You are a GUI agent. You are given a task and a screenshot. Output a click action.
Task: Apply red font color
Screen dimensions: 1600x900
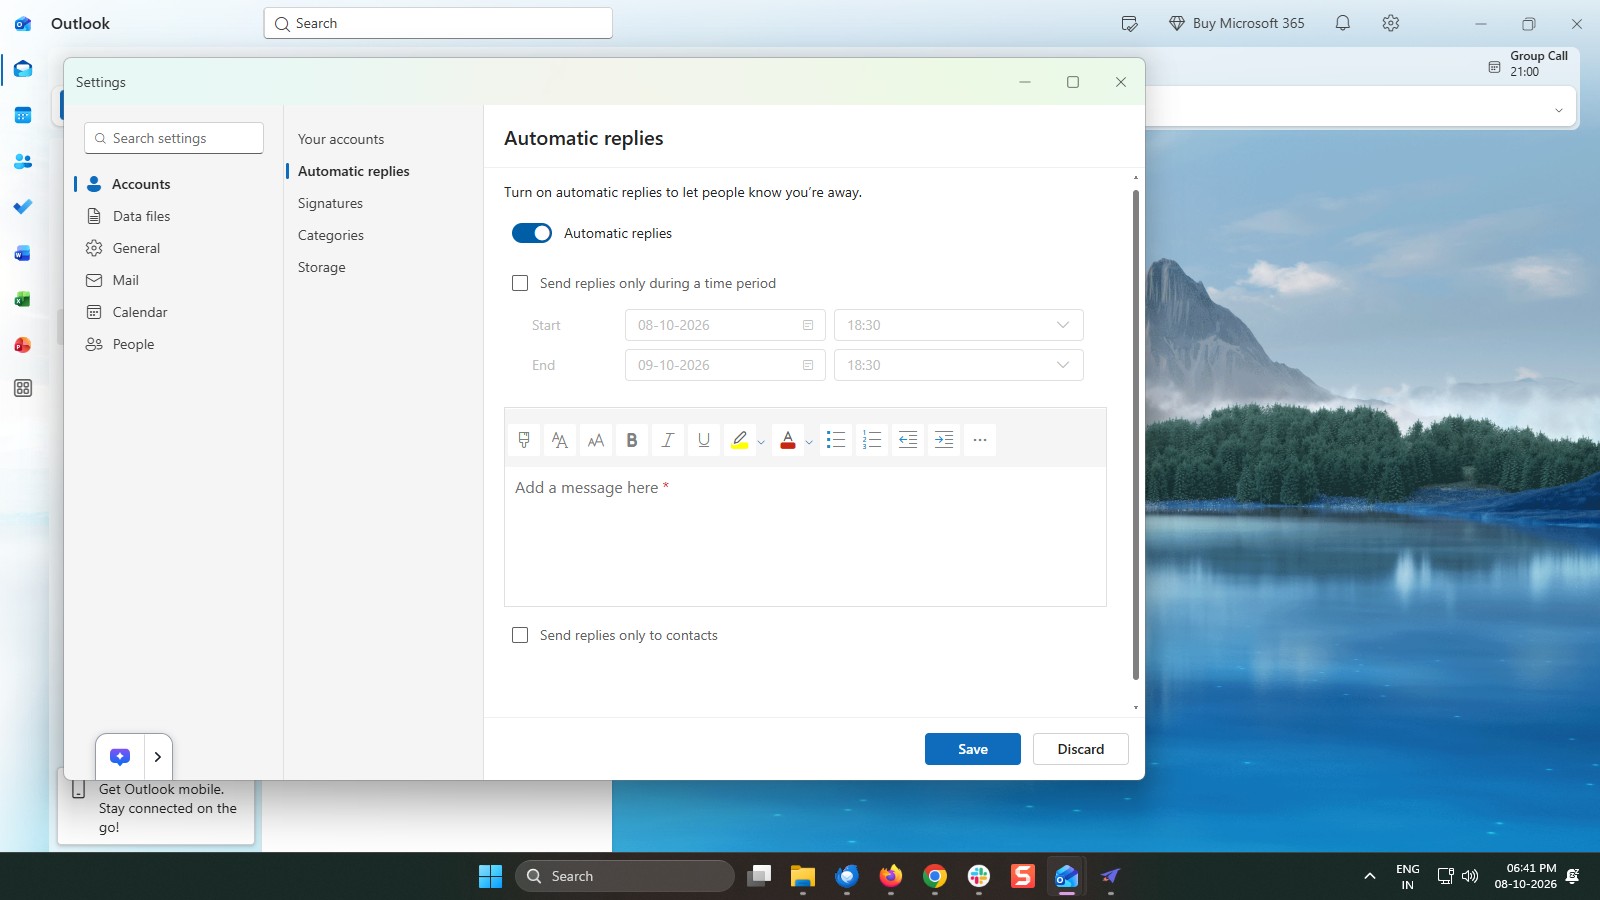click(788, 440)
